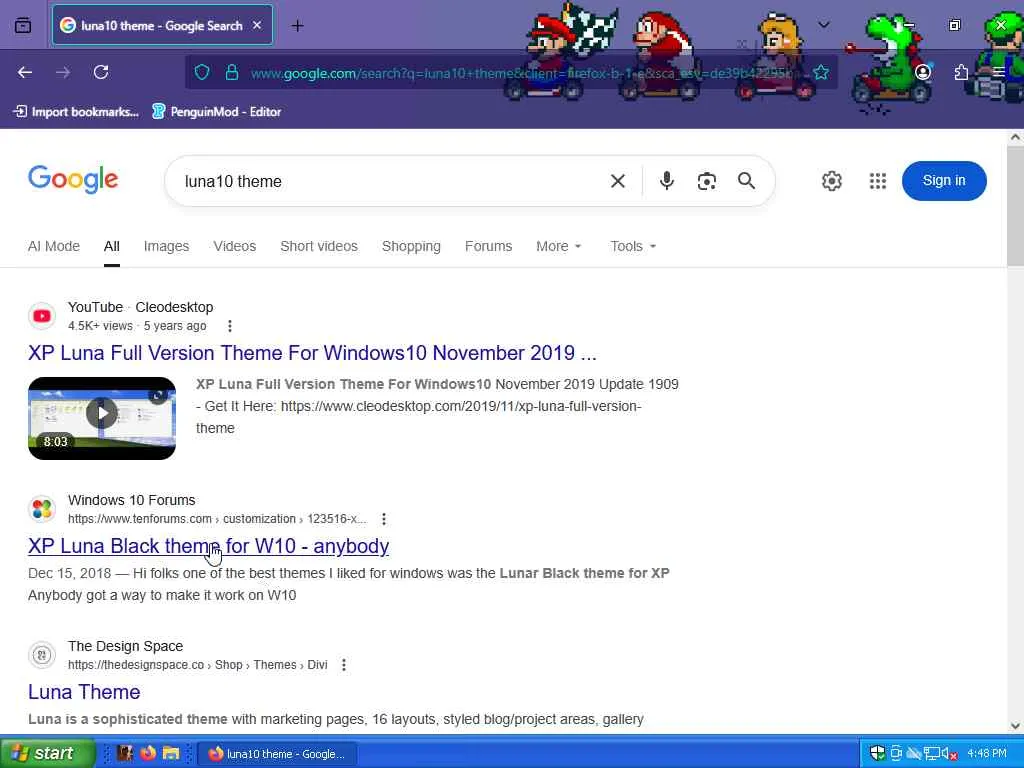Launch Firefox from quick launch bar

tap(148, 753)
